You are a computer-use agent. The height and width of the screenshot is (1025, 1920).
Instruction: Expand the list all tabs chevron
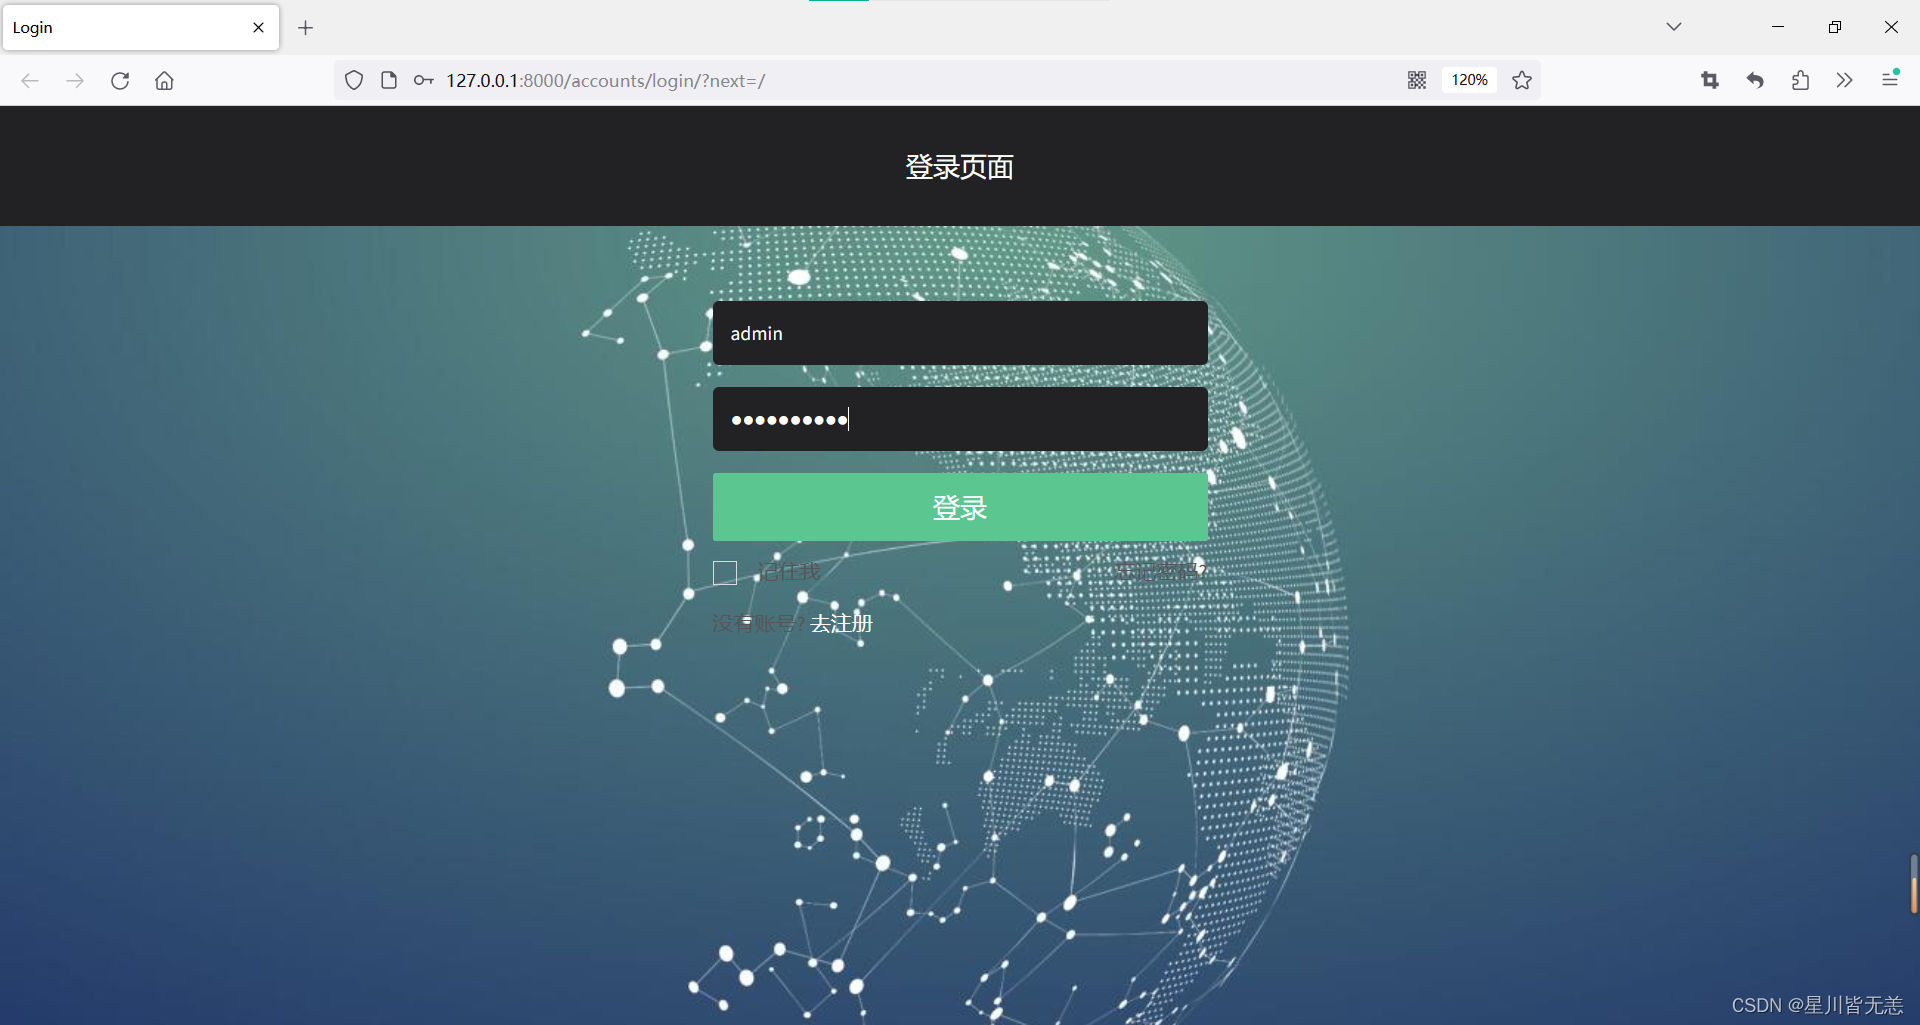(x=1674, y=27)
